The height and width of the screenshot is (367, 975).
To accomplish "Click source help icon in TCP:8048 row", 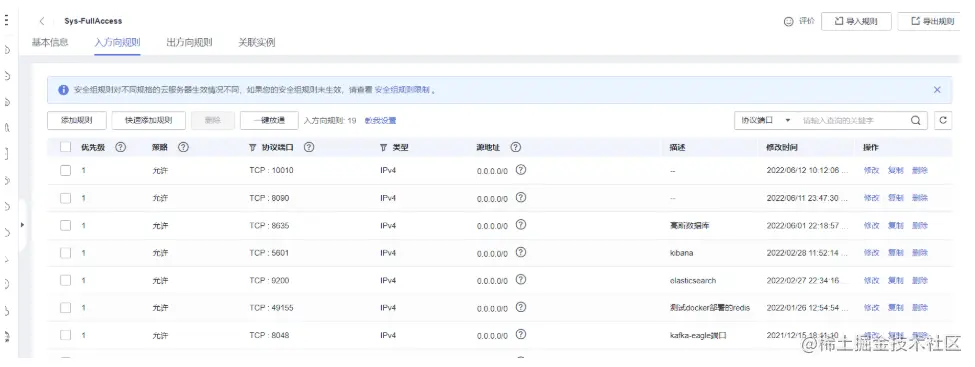I will coord(521,334).
